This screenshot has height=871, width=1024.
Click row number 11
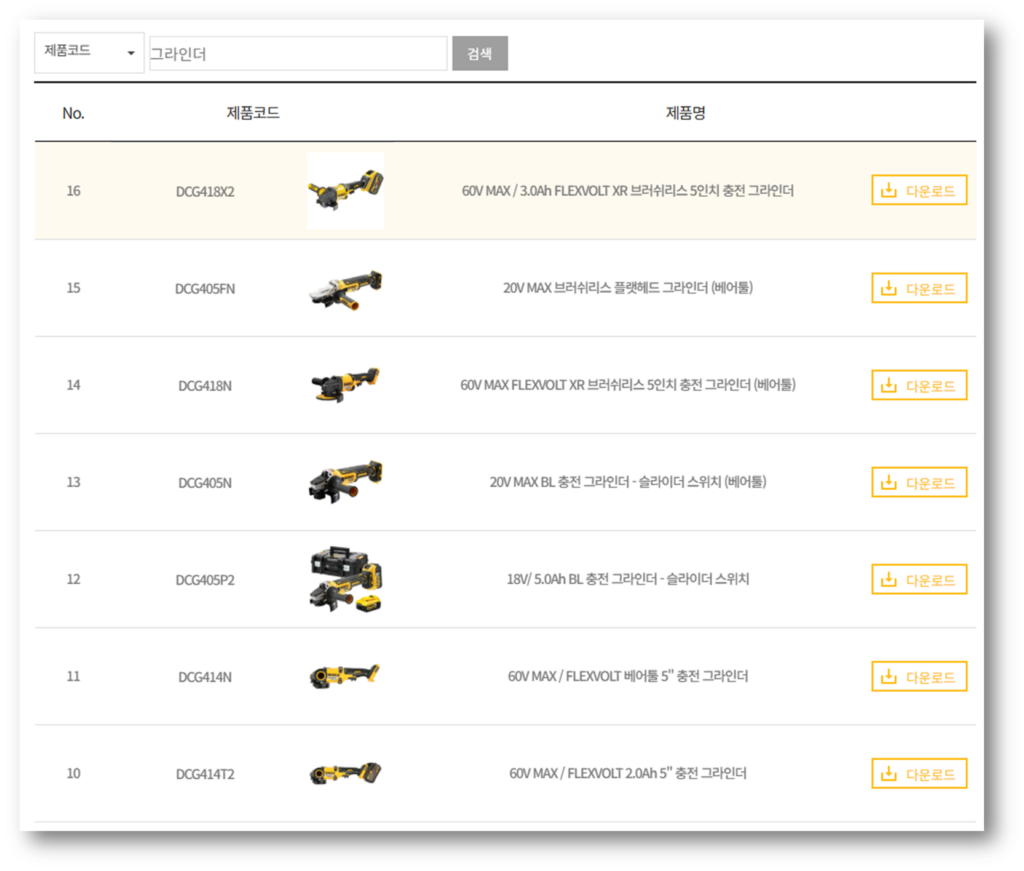pos(73,676)
